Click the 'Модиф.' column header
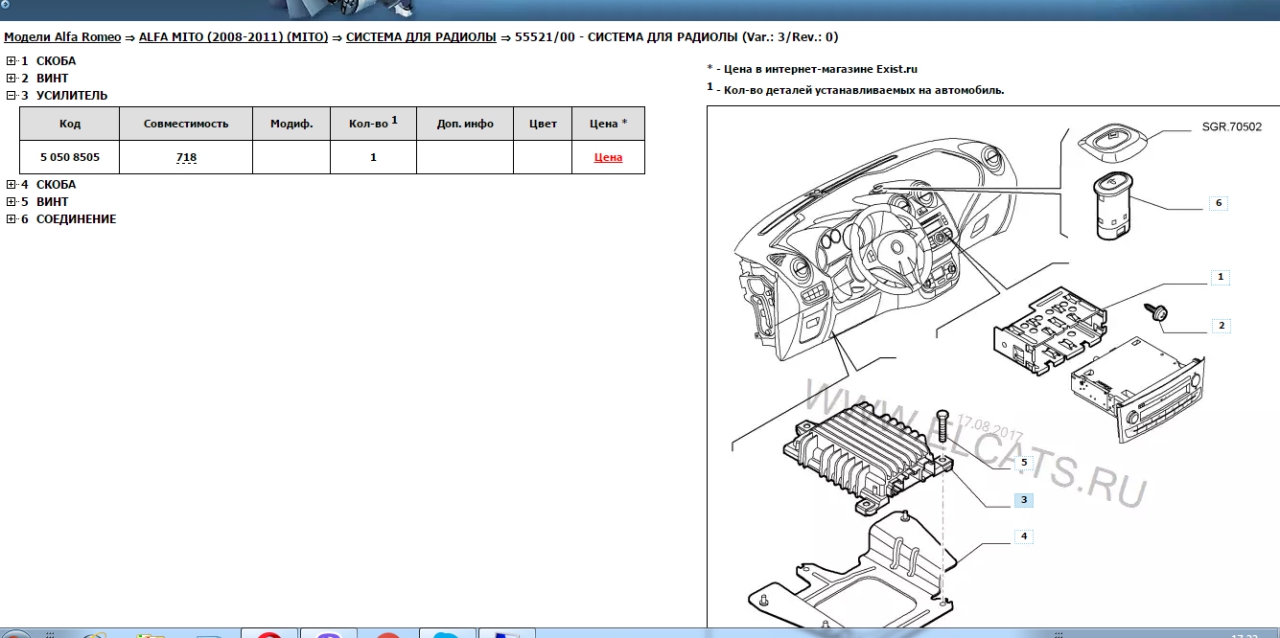Image resolution: width=1280 pixels, height=638 pixels. (x=292, y=124)
